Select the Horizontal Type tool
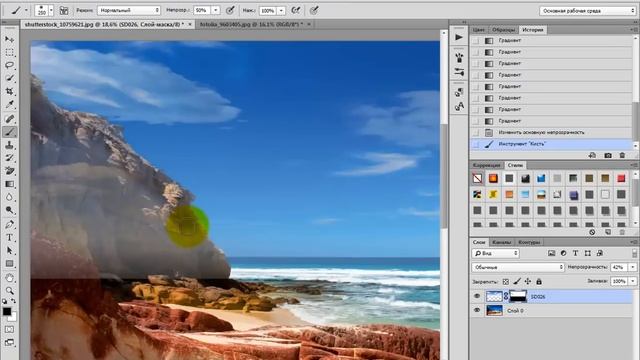The height and width of the screenshot is (360, 640). (9, 238)
